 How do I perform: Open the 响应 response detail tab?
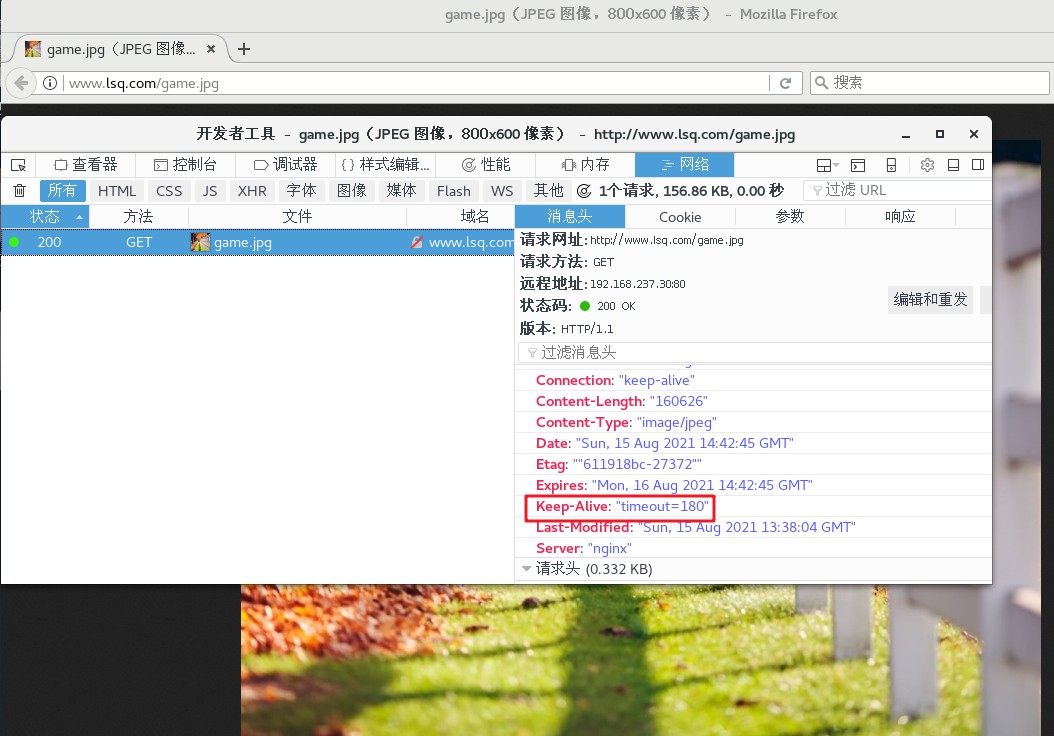point(900,216)
